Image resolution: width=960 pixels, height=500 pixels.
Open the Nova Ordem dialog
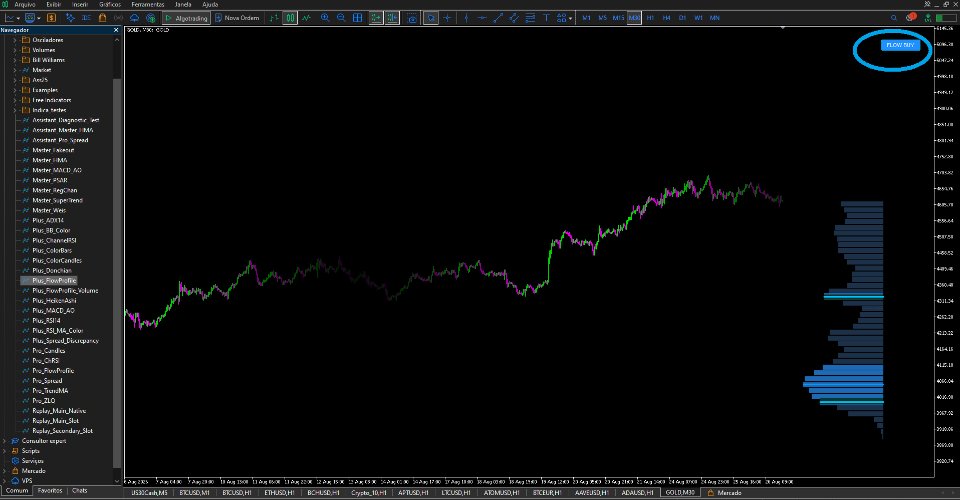238,18
